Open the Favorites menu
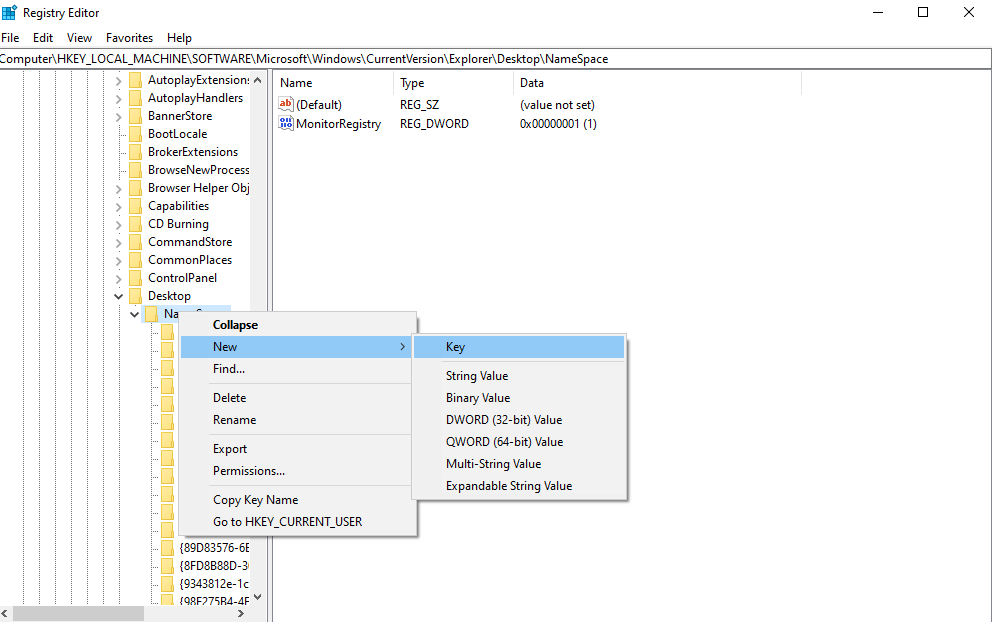Viewport: 992px width, 622px height. pos(129,37)
